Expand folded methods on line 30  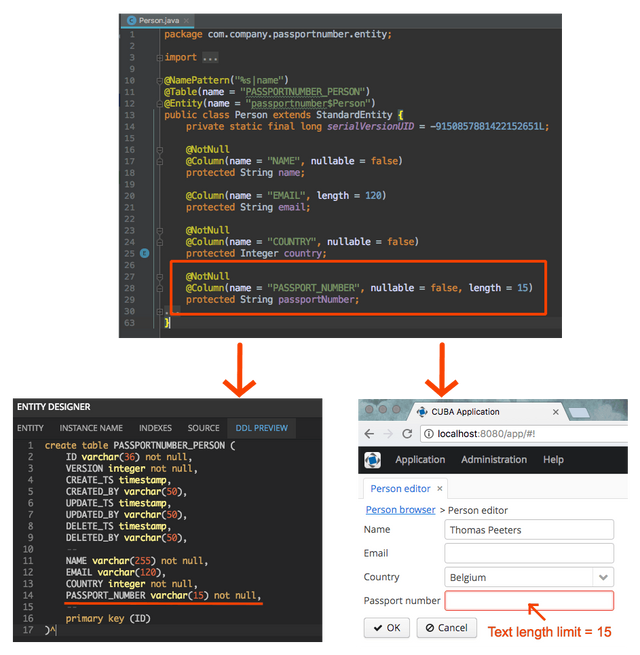click(160, 312)
